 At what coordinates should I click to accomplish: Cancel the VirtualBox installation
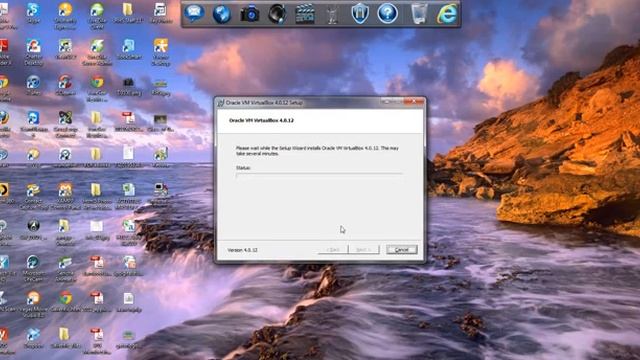402,249
